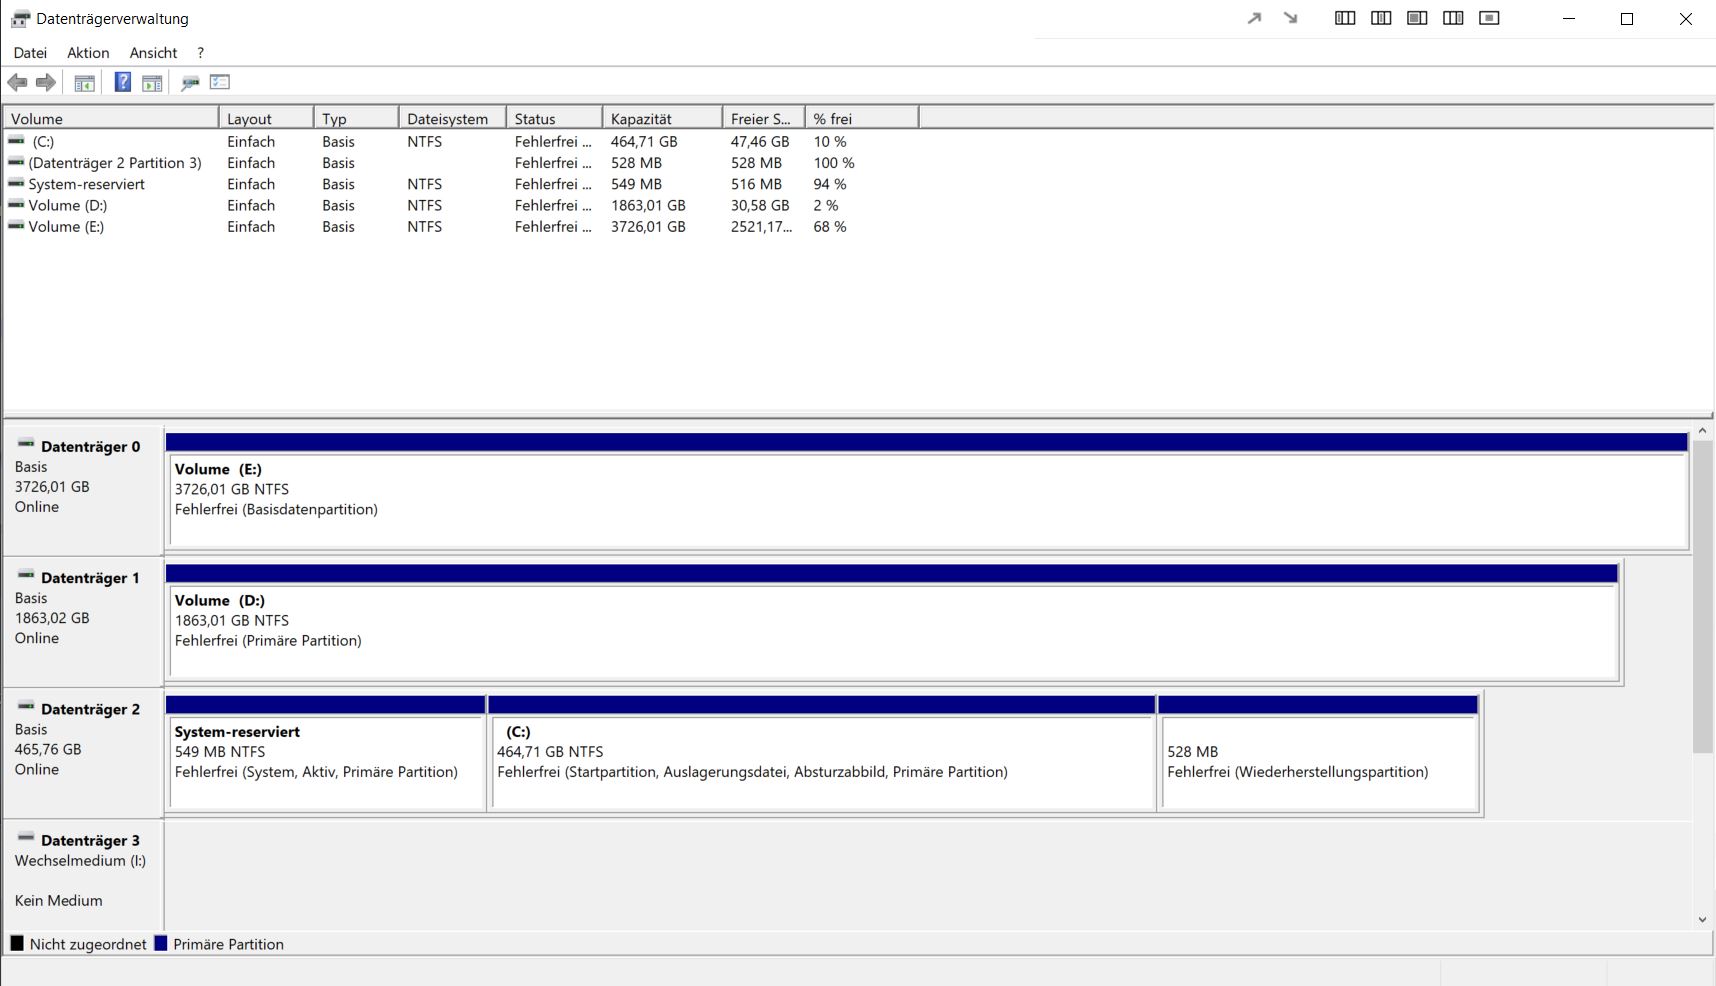The image size is (1716, 986).
Task: Select the left two-thirds layout icon
Action: (1417, 18)
